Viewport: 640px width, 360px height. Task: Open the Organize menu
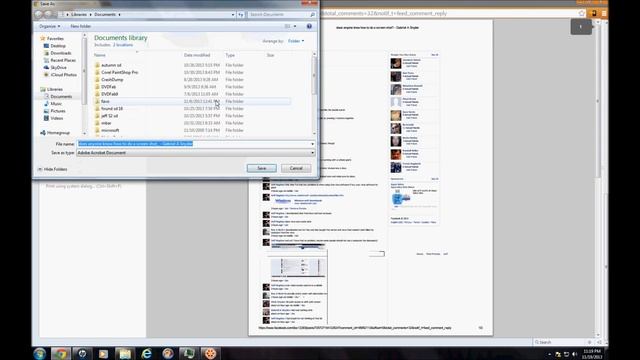pyautogui.click(x=49, y=26)
